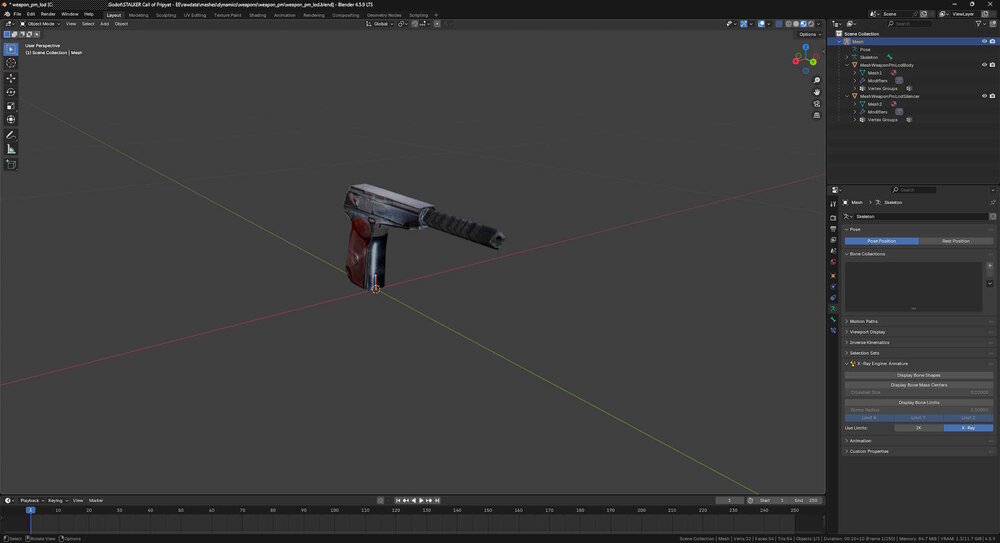The image size is (1000, 543).
Task: Choose the Add Cube tool
Action: click(x=11, y=164)
